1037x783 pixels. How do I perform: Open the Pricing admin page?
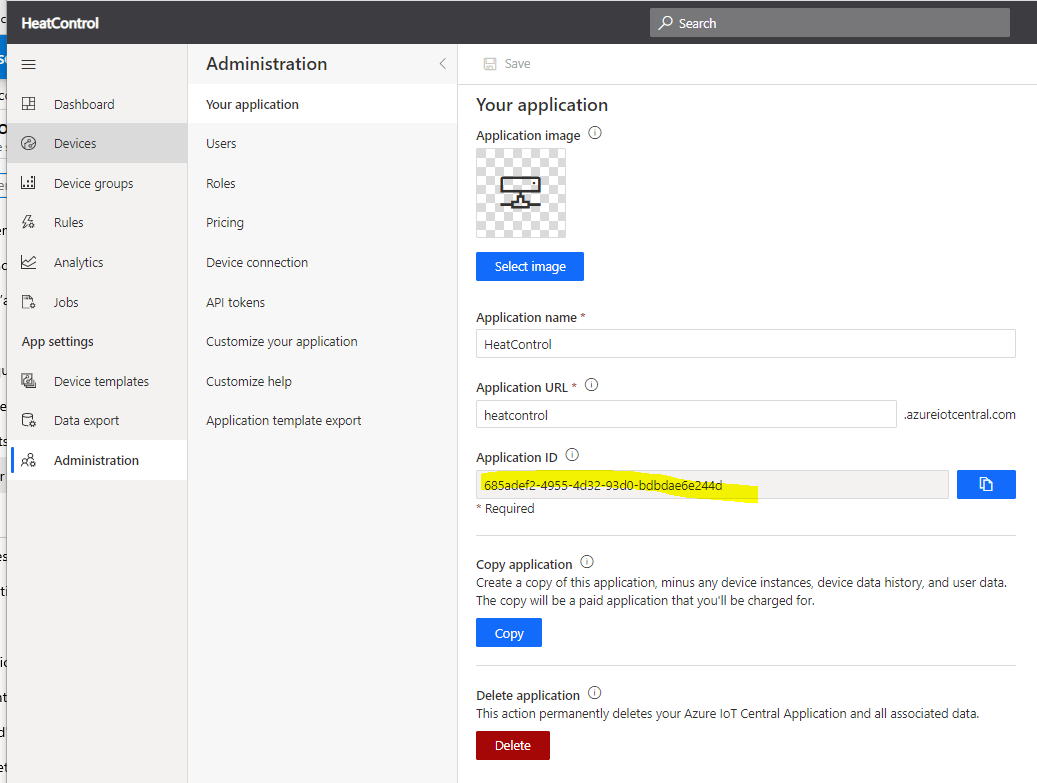(323, 222)
